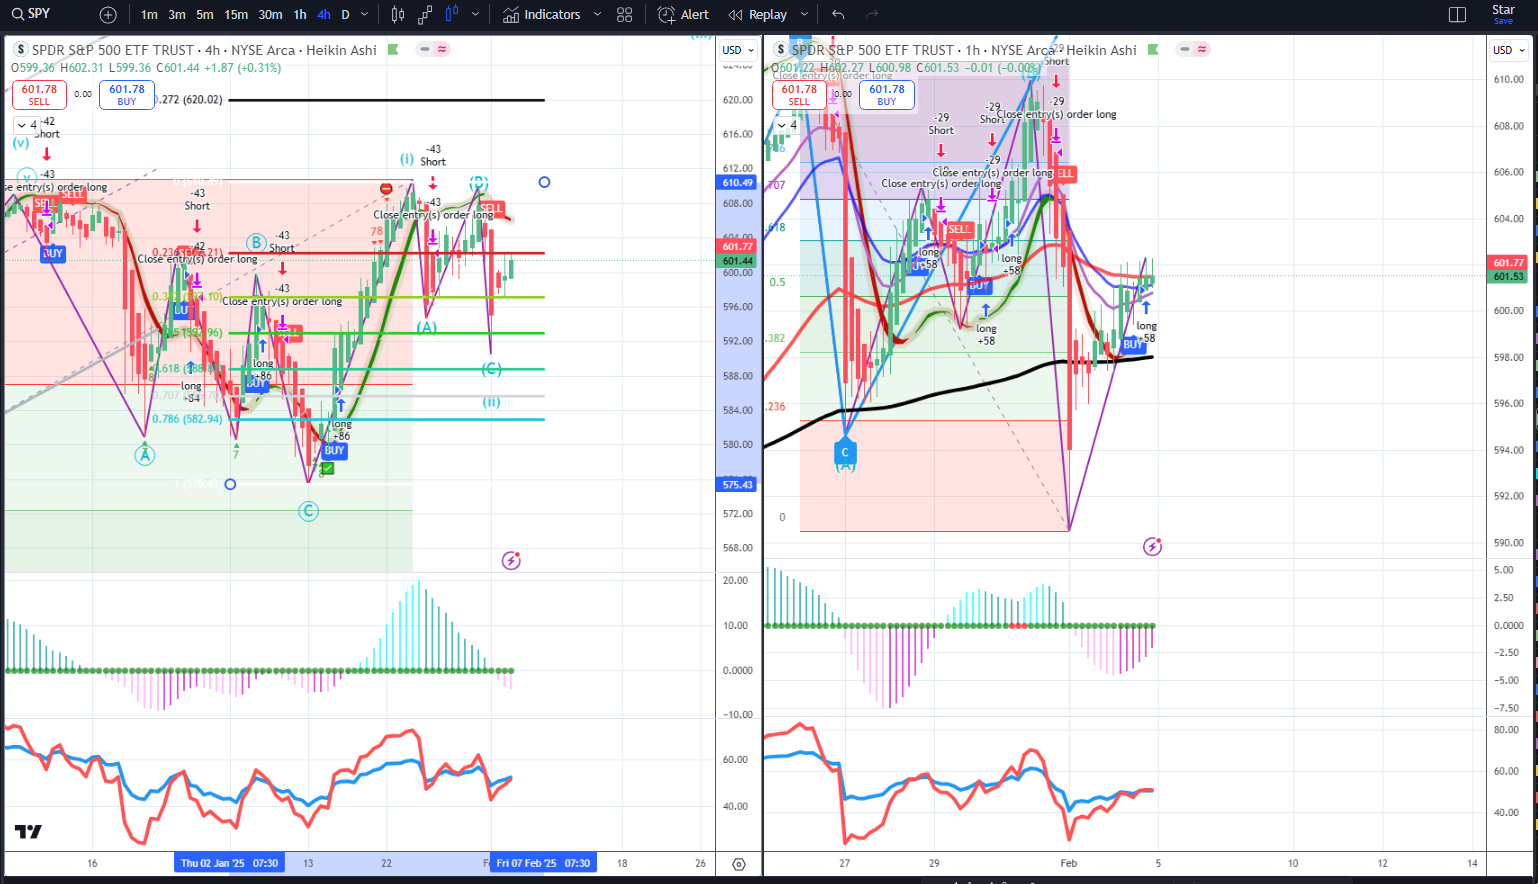Select the 15m timeframe
The image size is (1538, 884).
[x=236, y=15]
